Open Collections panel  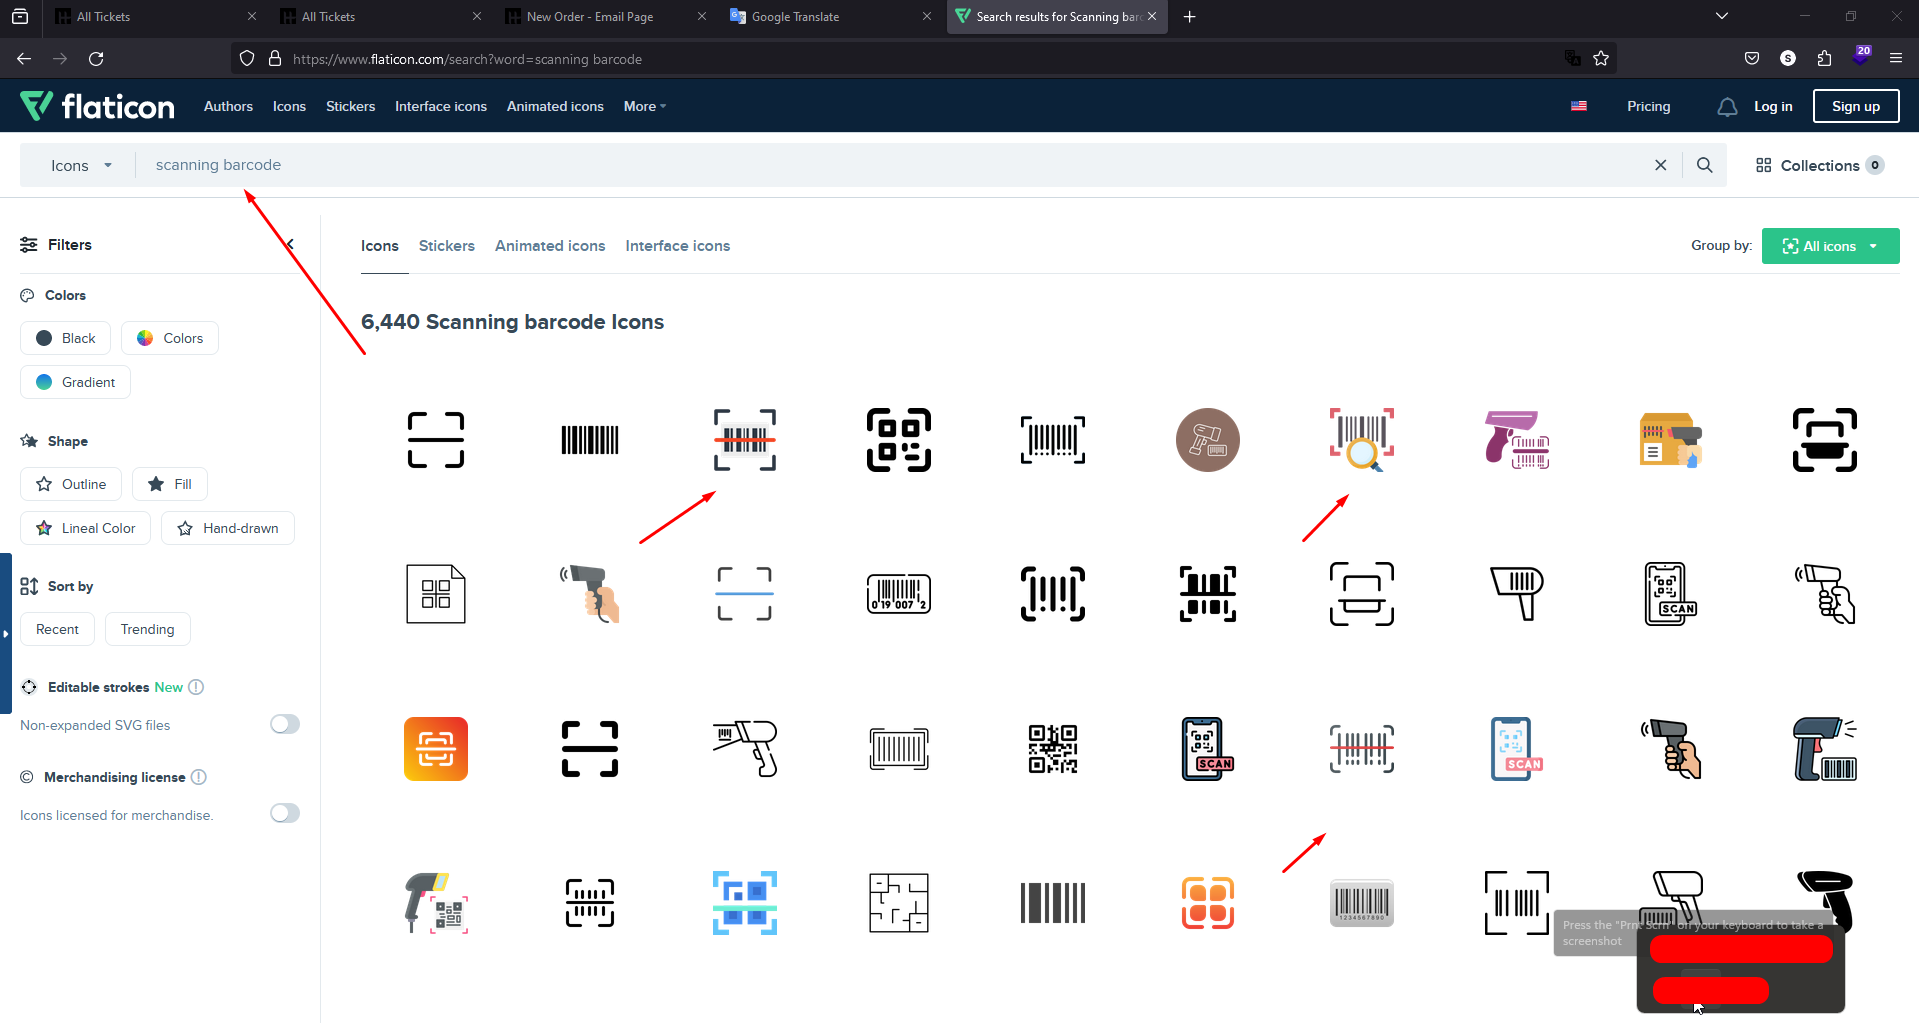[1820, 165]
